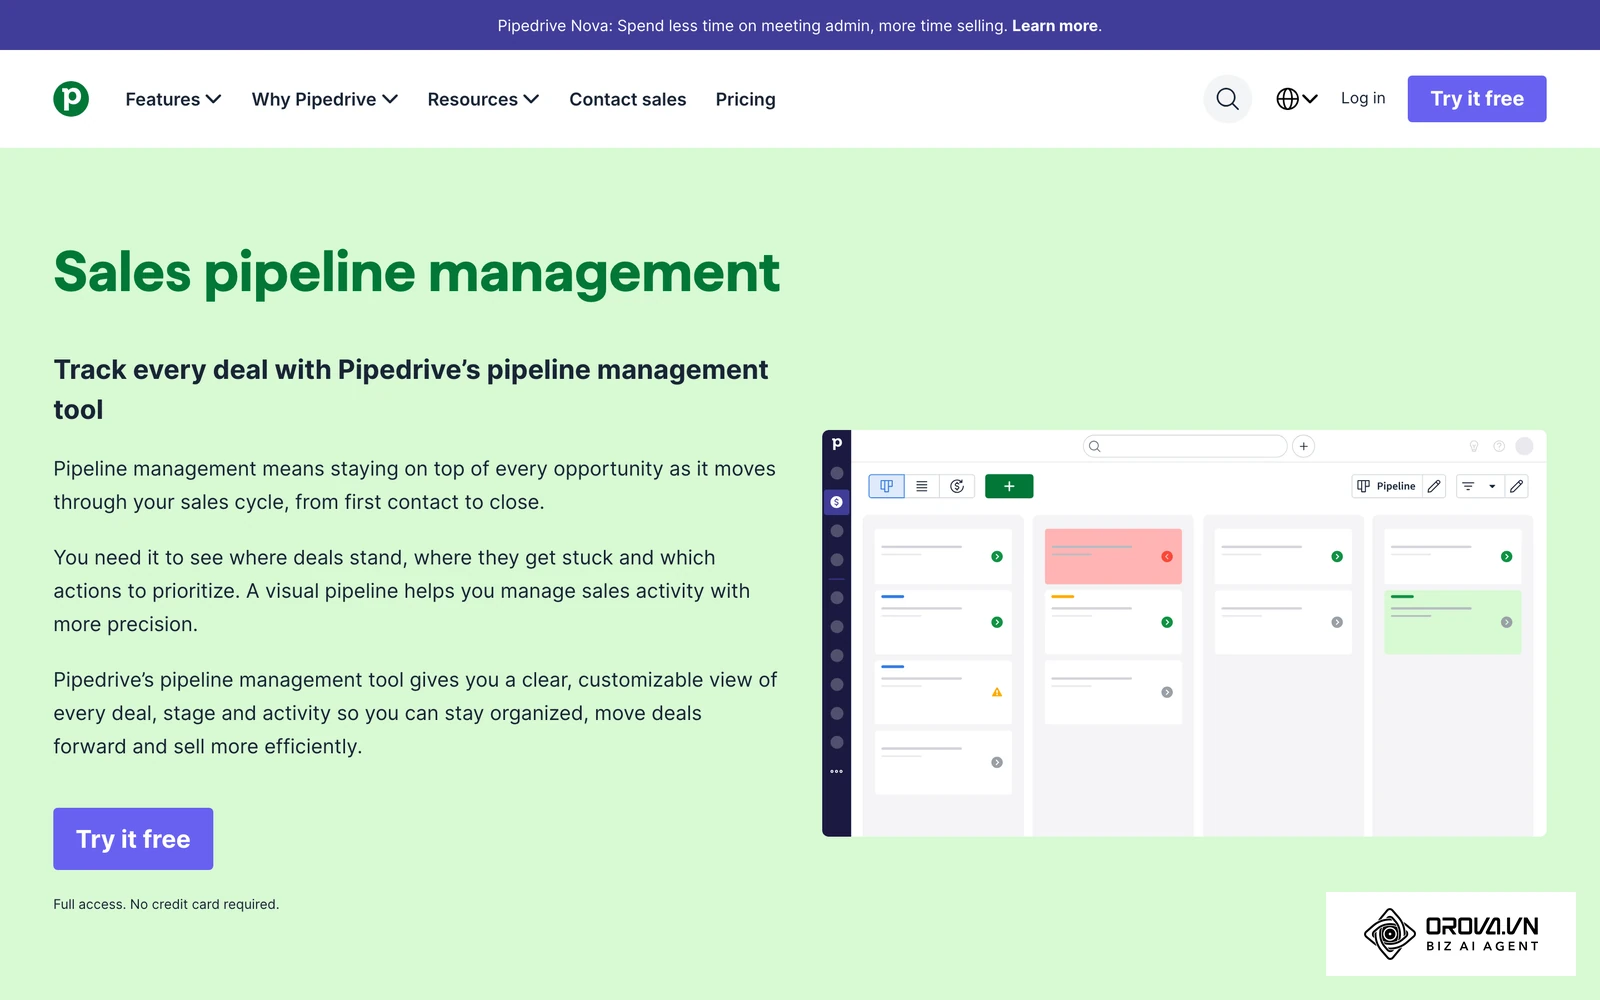Click the green plus button in the screenshot

click(x=1009, y=486)
